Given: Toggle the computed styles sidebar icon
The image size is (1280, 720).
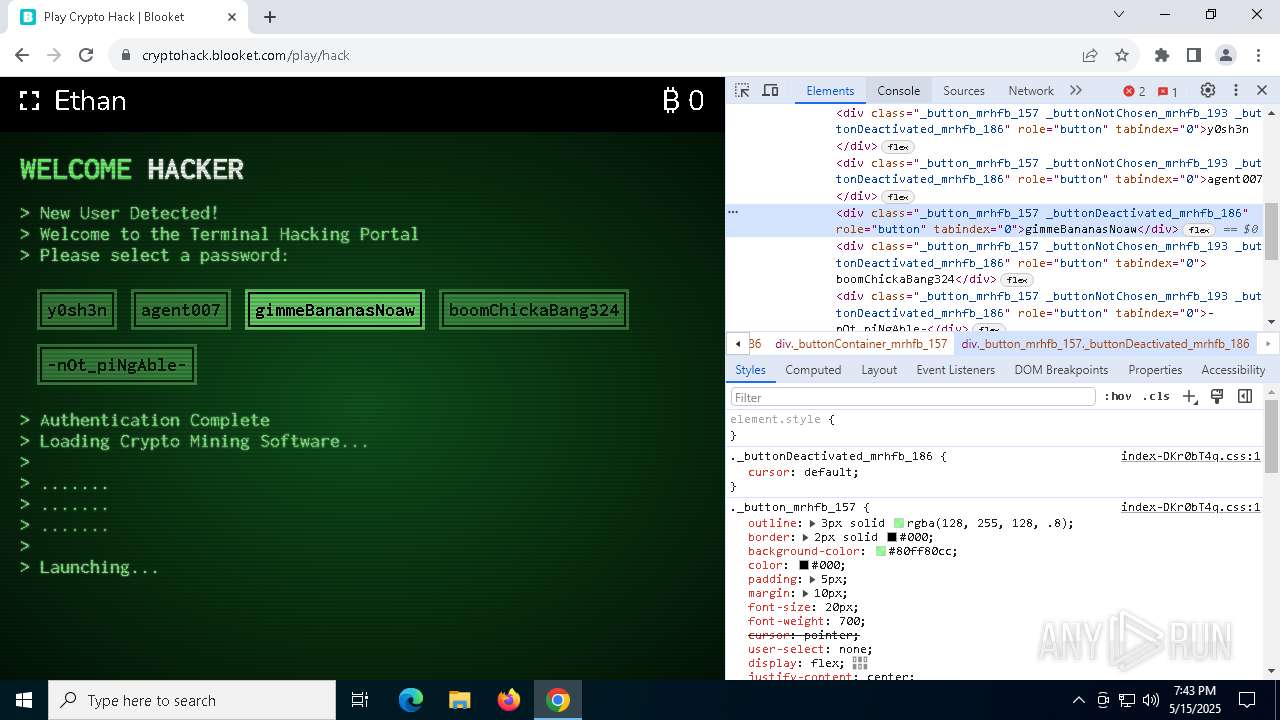Looking at the screenshot, I should click(x=1245, y=397).
